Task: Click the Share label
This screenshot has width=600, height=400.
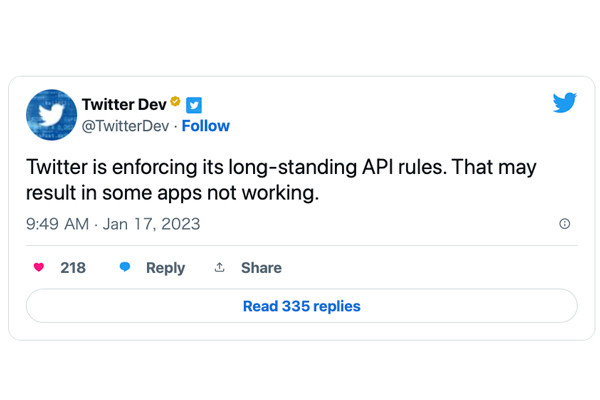Action: pyautogui.click(x=261, y=268)
